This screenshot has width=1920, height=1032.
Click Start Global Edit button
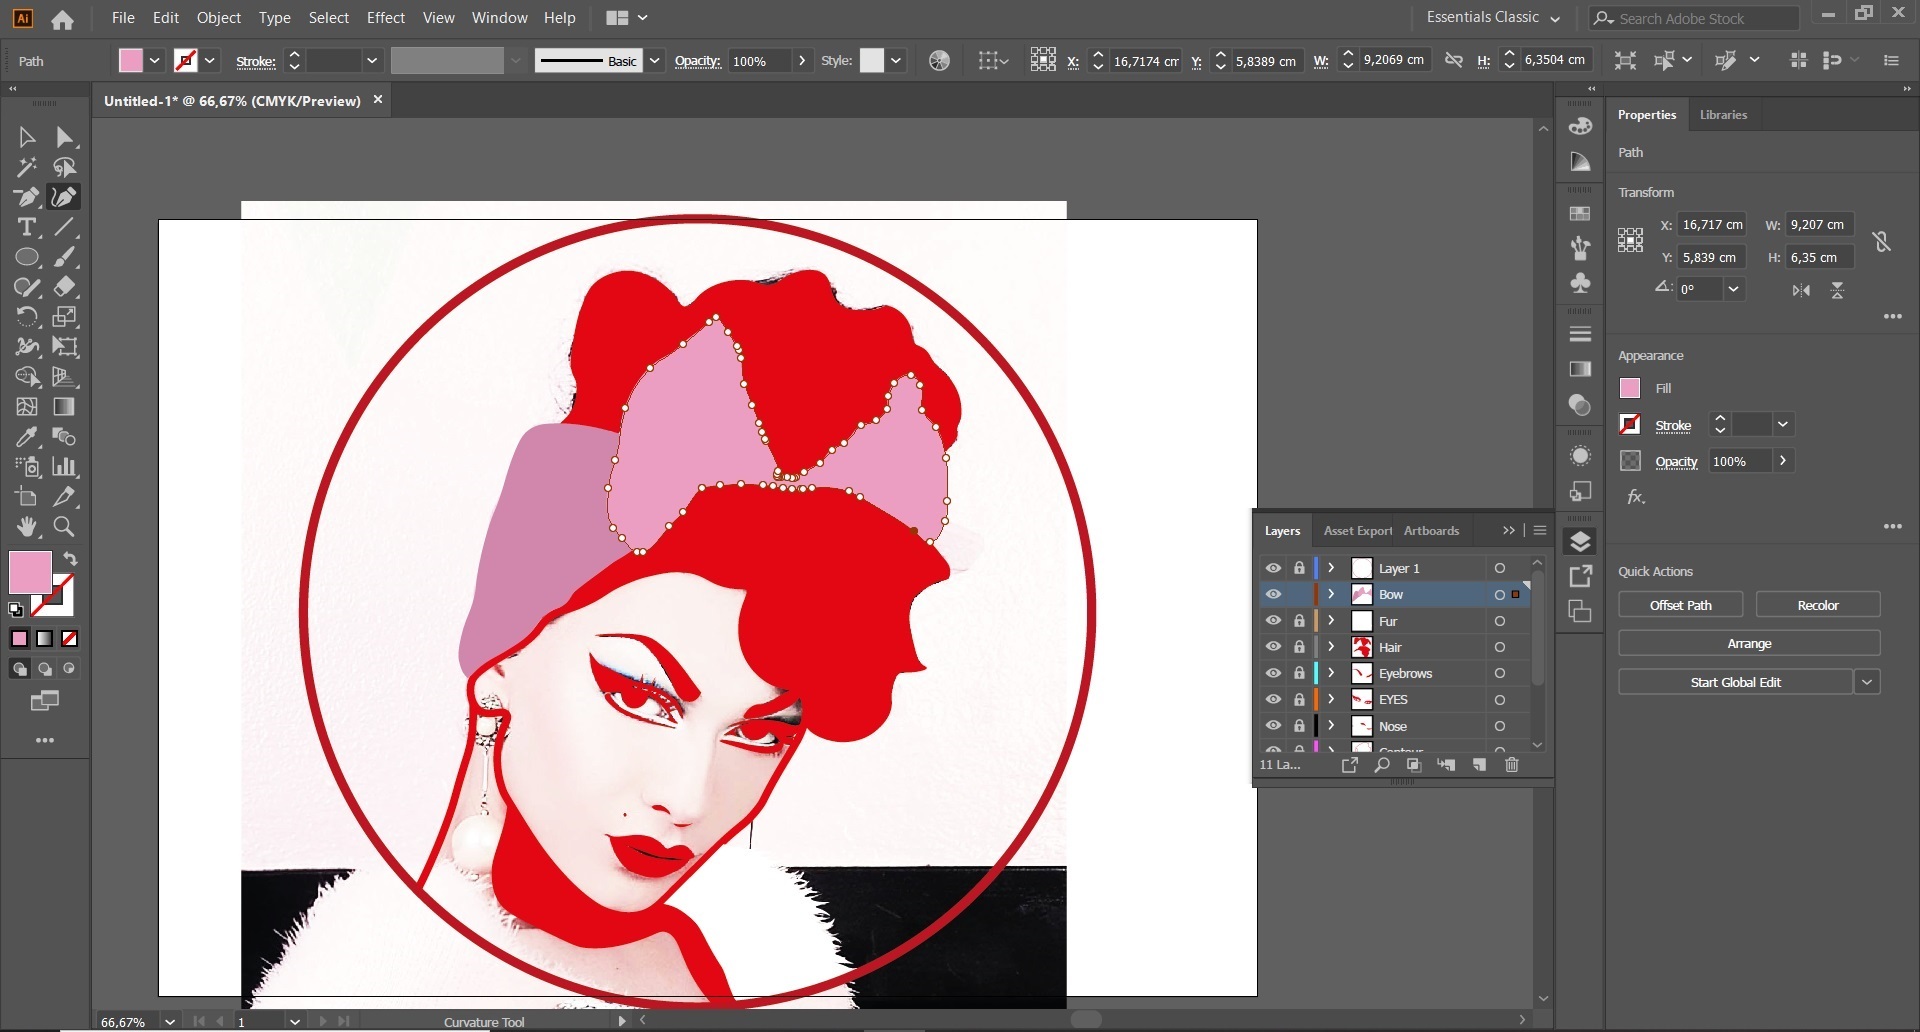pos(1735,682)
